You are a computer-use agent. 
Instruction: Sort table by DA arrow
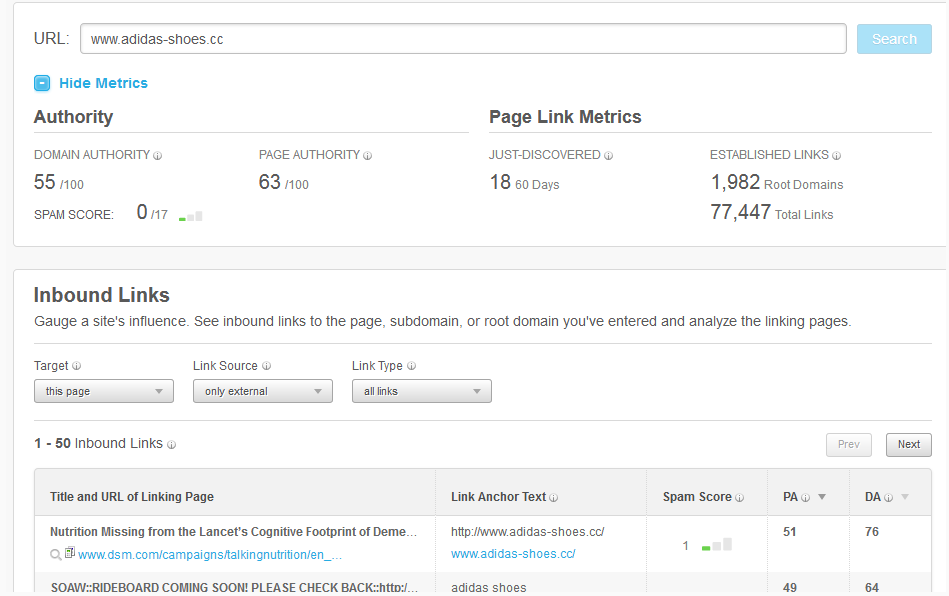905,497
